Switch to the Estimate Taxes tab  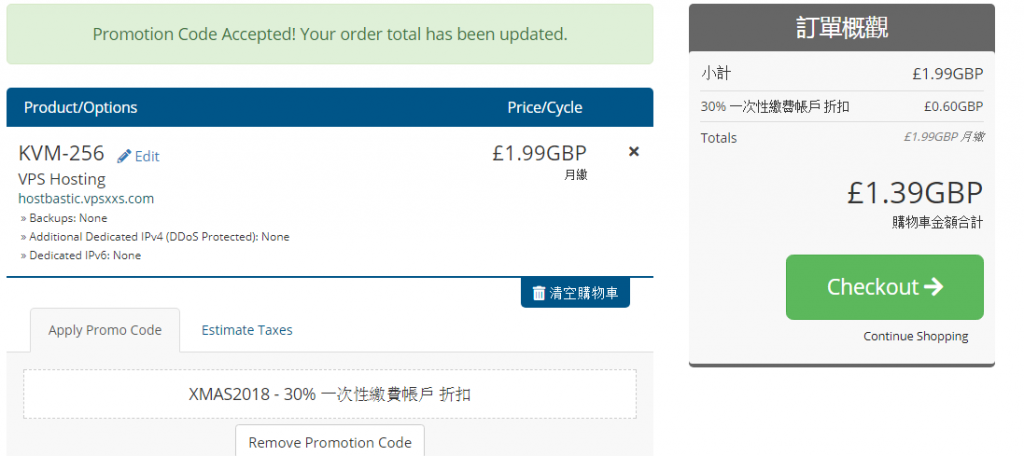[247, 330]
